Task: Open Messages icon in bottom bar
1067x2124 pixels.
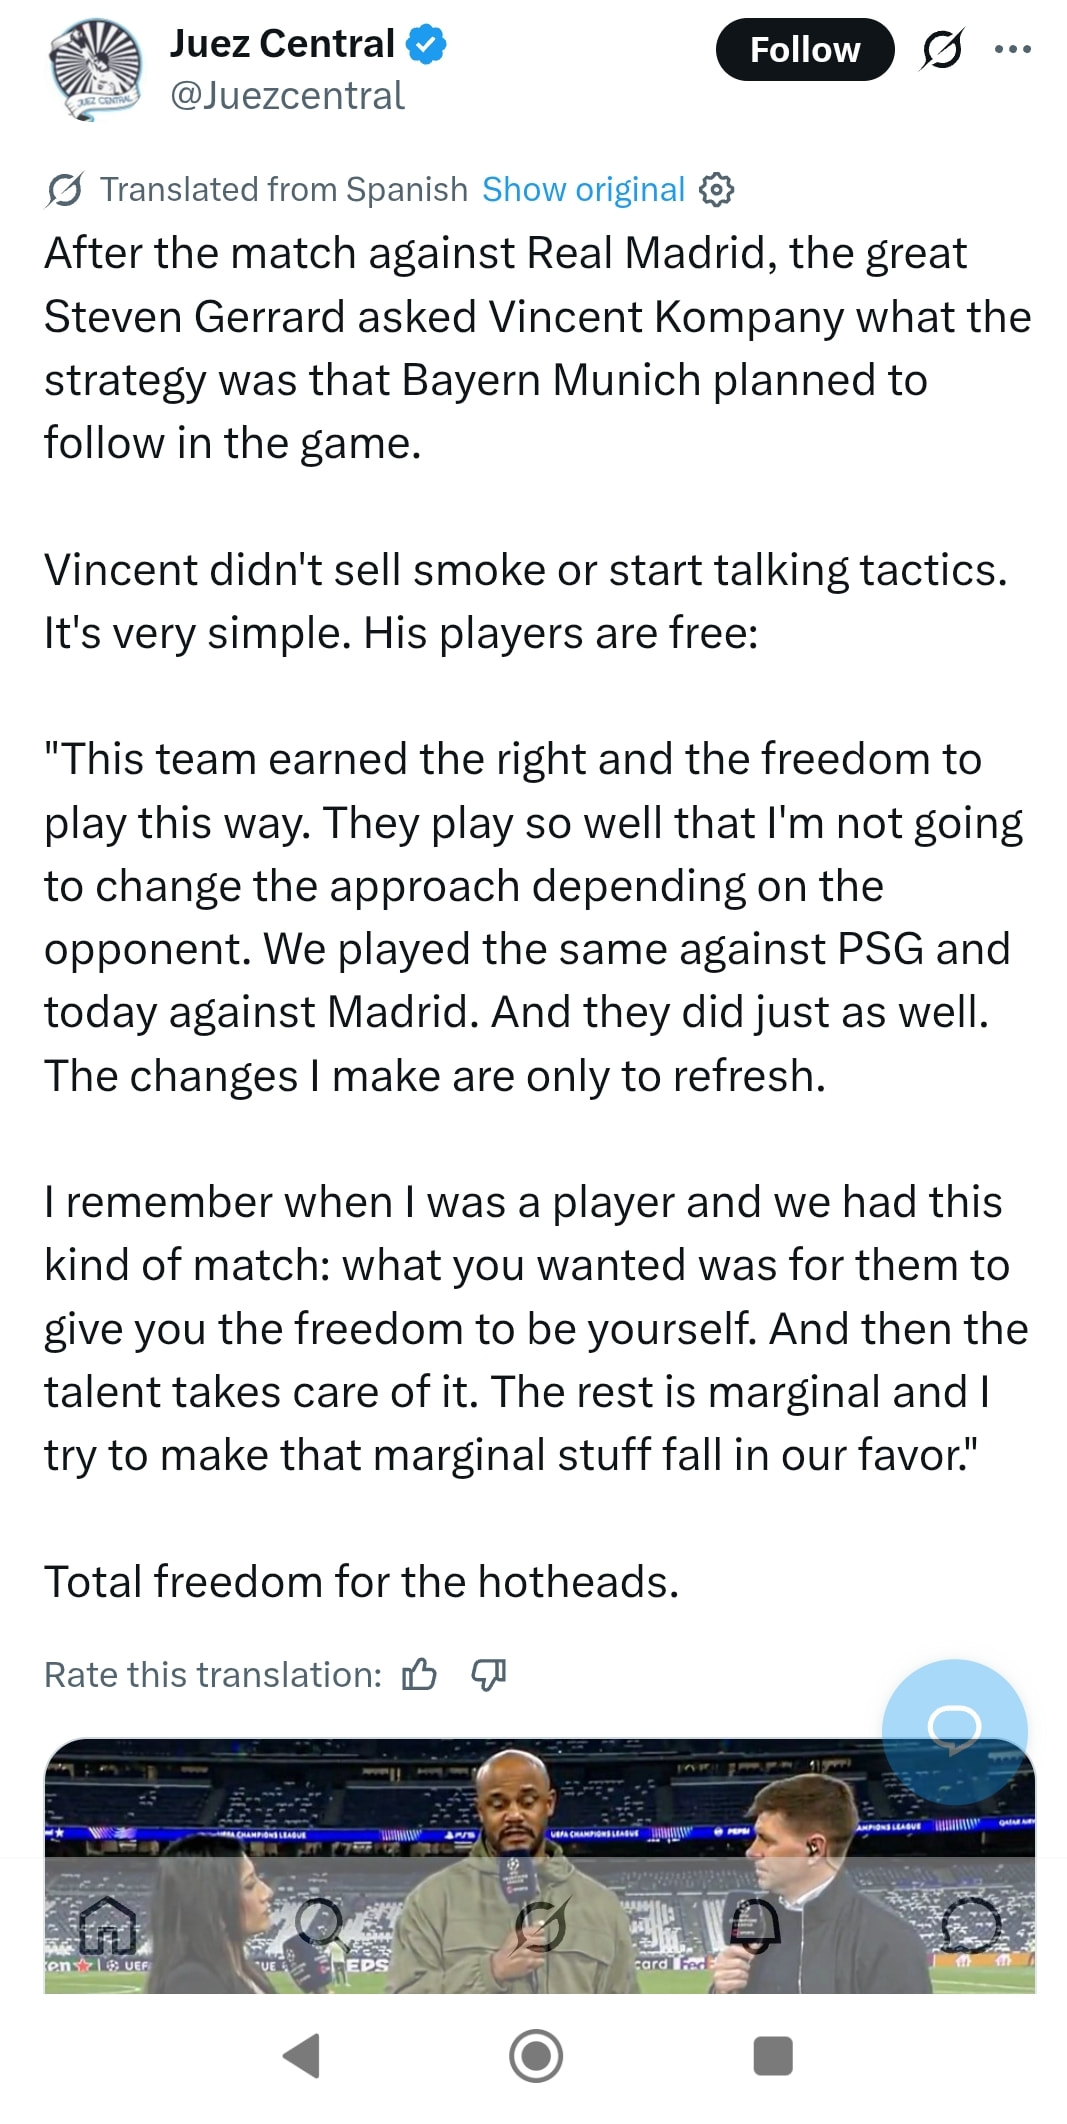Action: click(x=969, y=1924)
